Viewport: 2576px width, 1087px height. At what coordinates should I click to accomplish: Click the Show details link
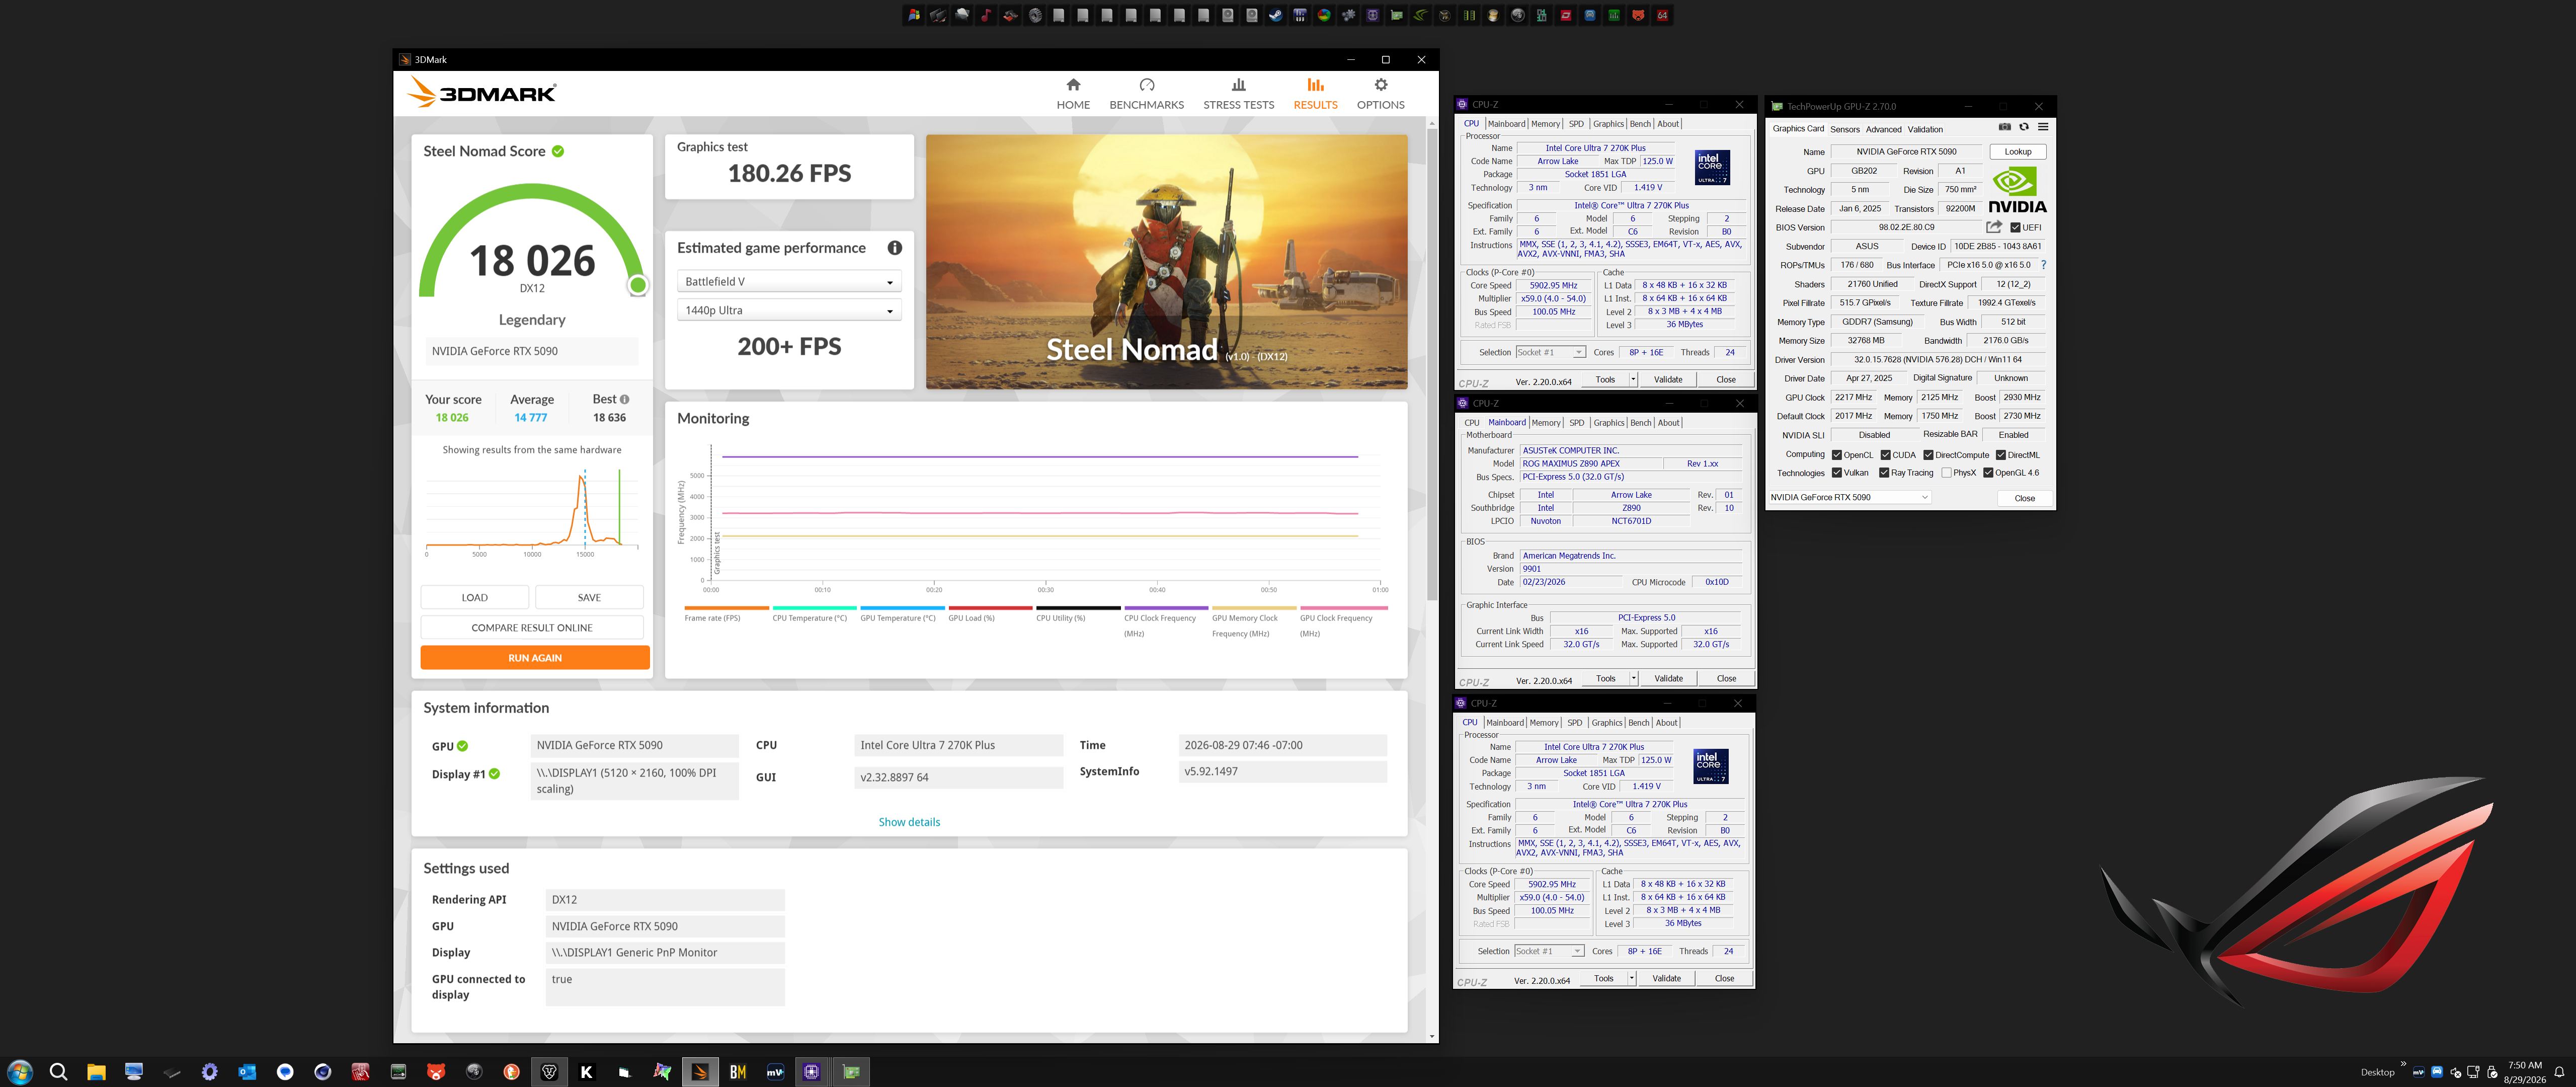pos(909,822)
